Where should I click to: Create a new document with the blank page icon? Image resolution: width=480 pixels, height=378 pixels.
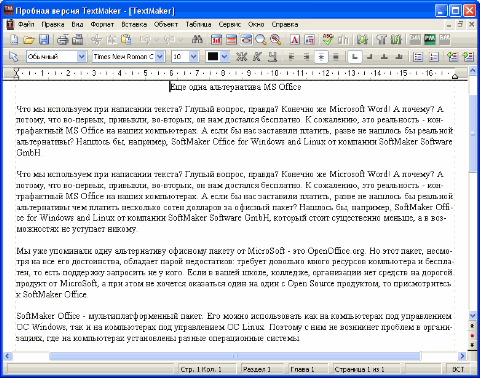point(14,40)
